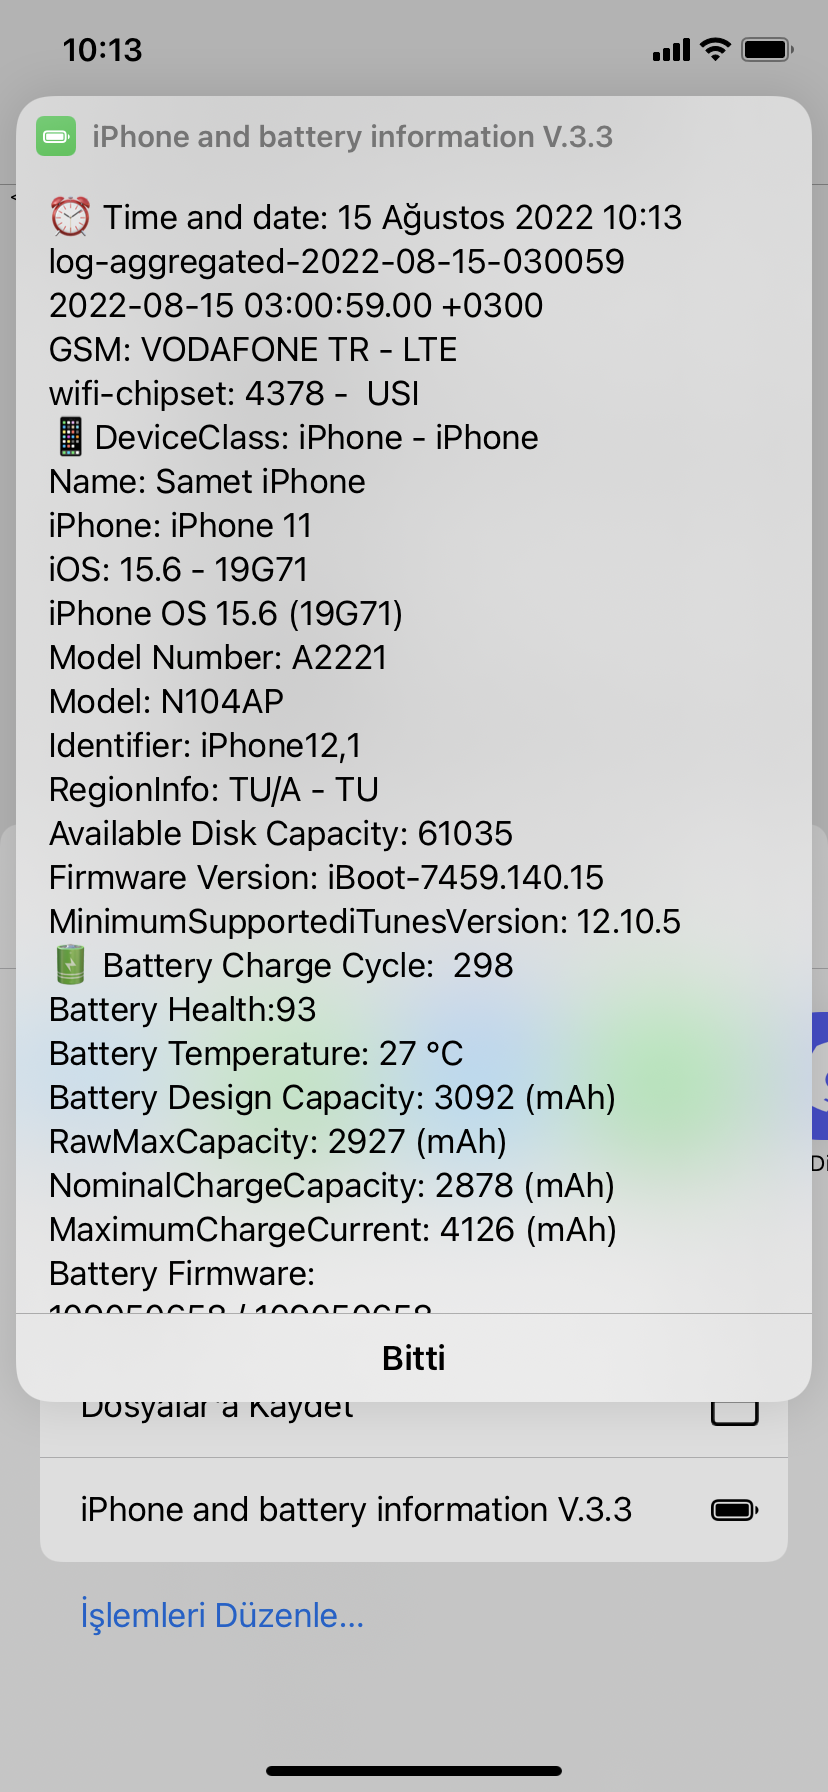
Task: Tap the home indicator bar
Action: pos(414,1770)
